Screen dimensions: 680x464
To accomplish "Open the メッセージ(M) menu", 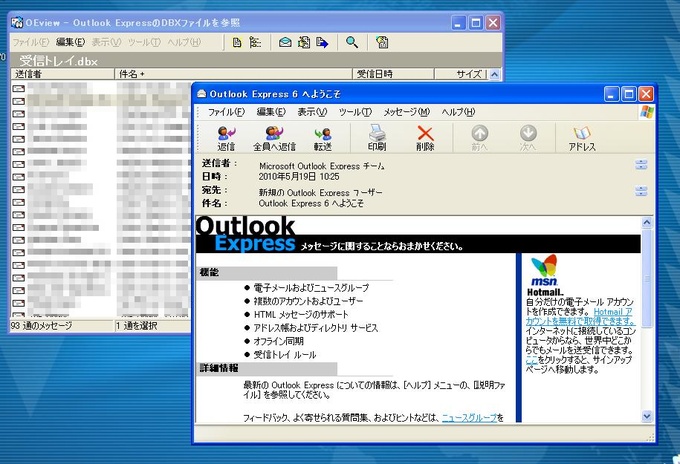I will [x=406, y=112].
